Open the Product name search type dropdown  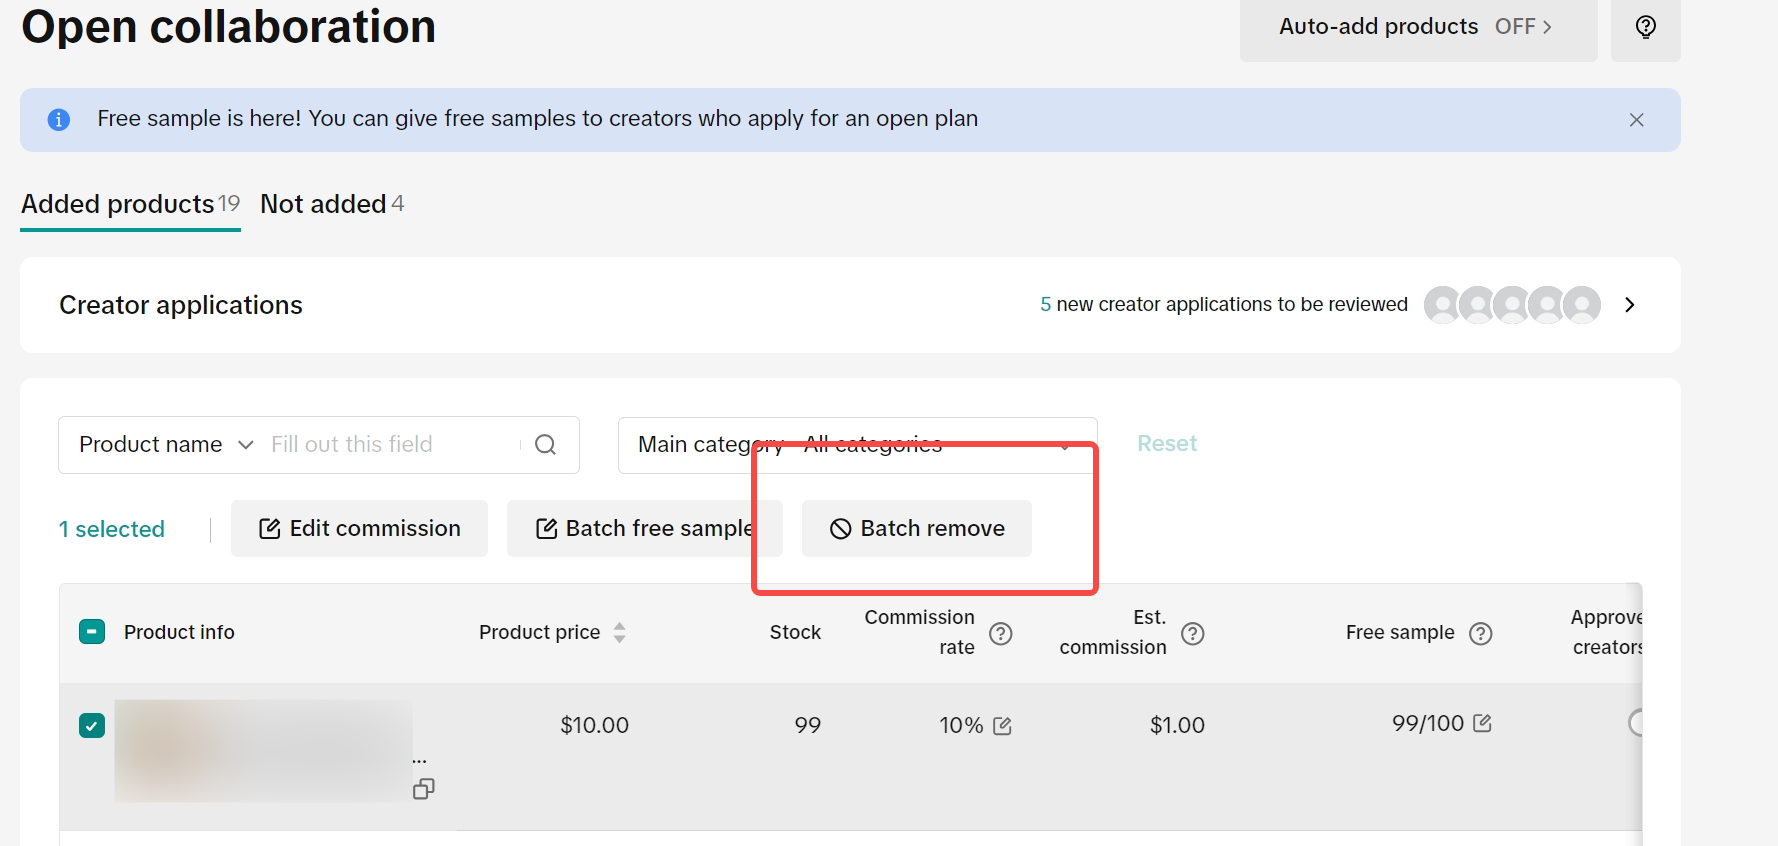click(166, 445)
